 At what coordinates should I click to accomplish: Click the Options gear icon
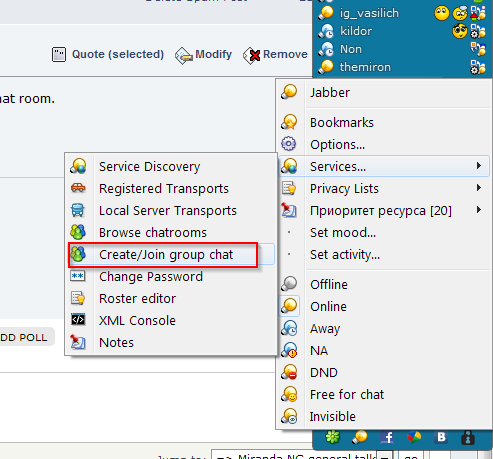pos(288,144)
